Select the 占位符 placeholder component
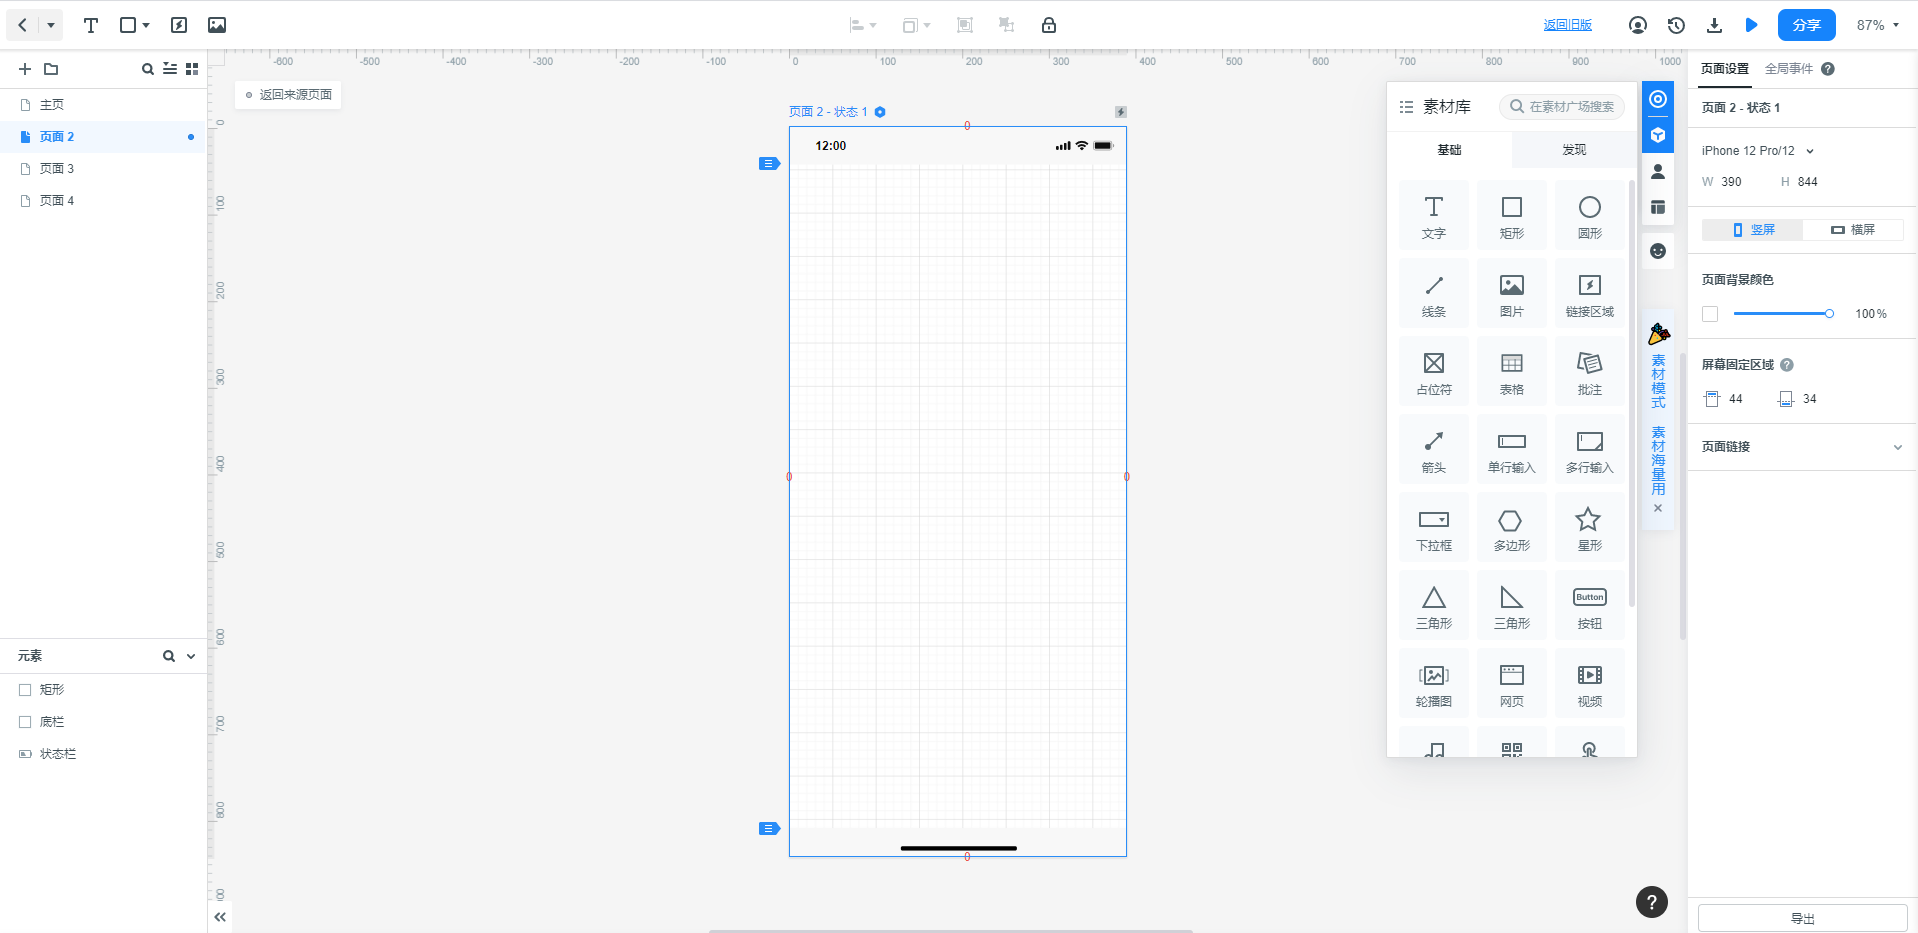1918x933 pixels. tap(1433, 372)
